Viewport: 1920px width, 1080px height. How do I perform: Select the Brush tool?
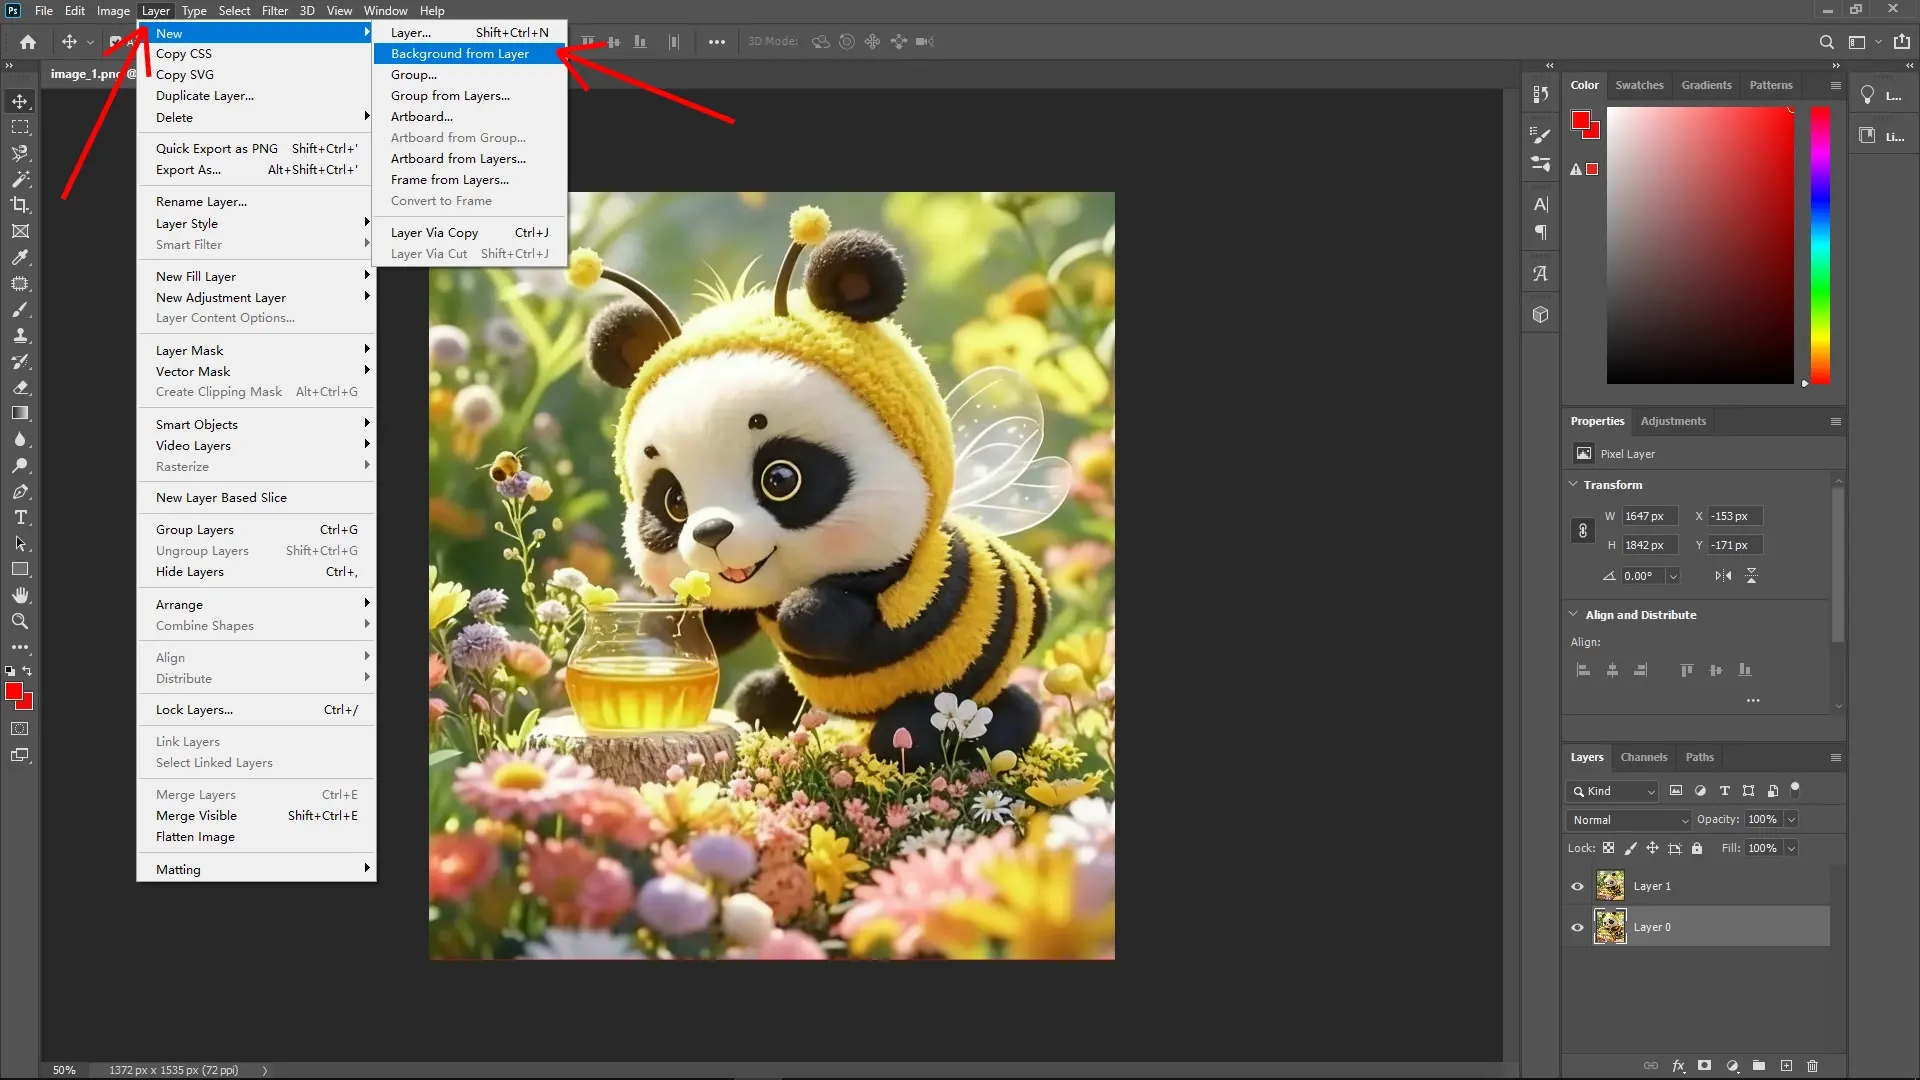pyautogui.click(x=20, y=310)
